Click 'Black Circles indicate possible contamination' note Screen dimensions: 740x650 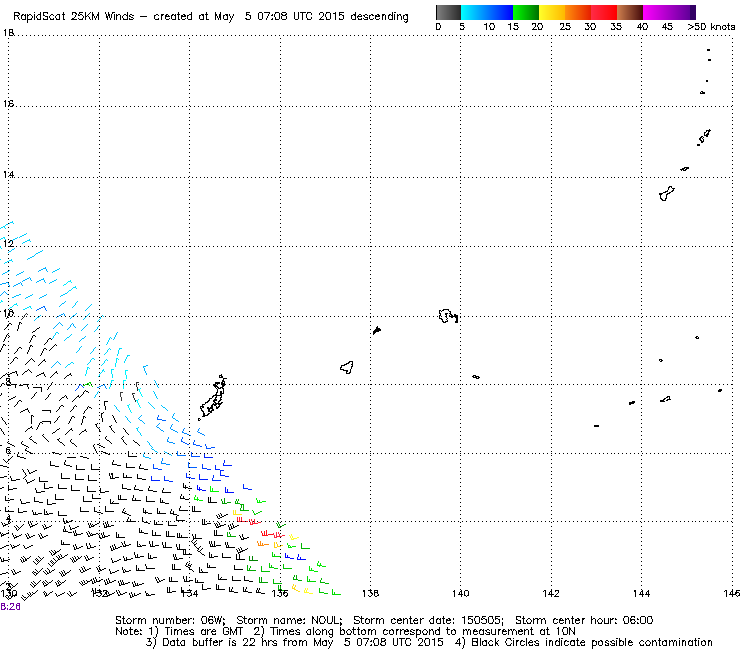[592, 642]
